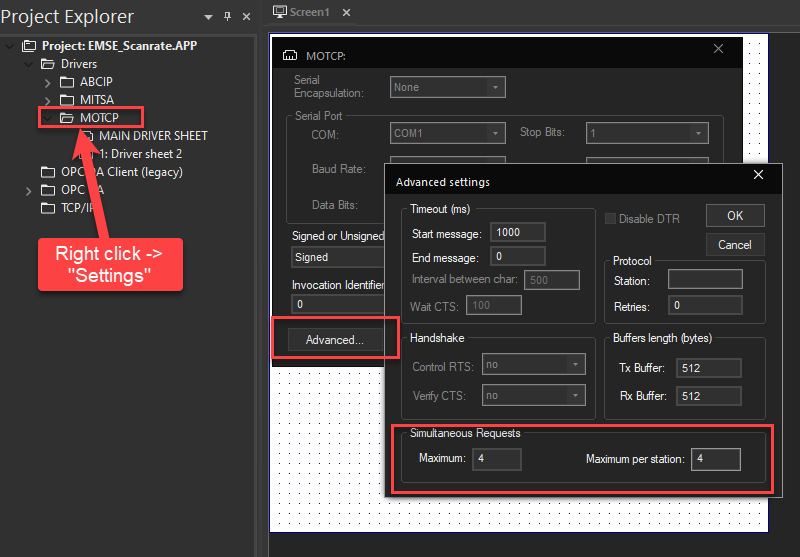This screenshot has width=800, height=557.
Task: Toggle the Disable DTR checkbox
Action: [x=610, y=219]
